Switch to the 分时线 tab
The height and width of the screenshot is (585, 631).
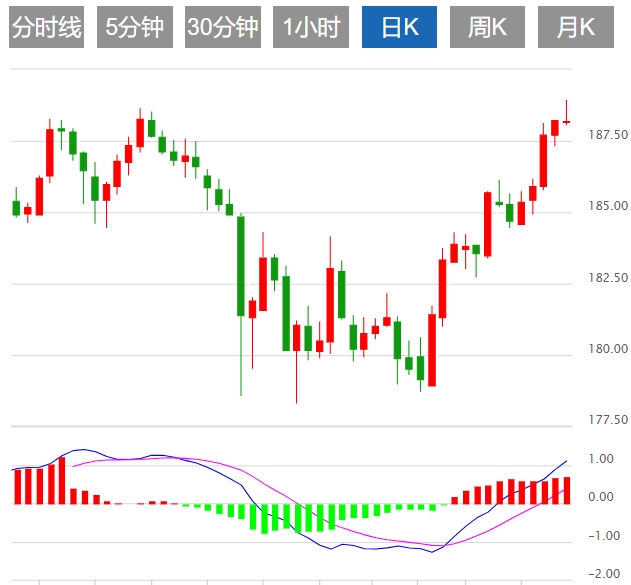point(46,28)
